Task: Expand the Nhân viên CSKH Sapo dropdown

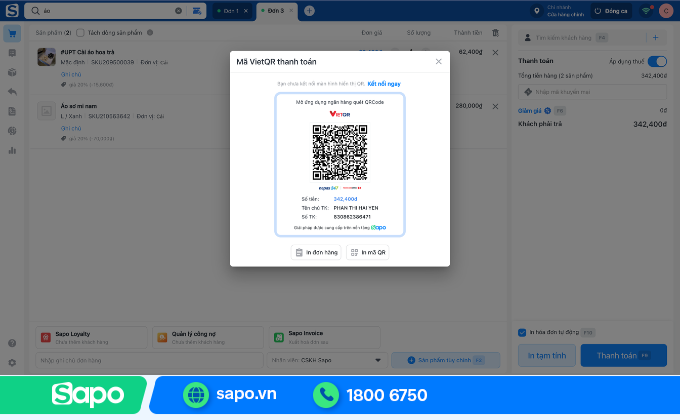Action: [326, 360]
